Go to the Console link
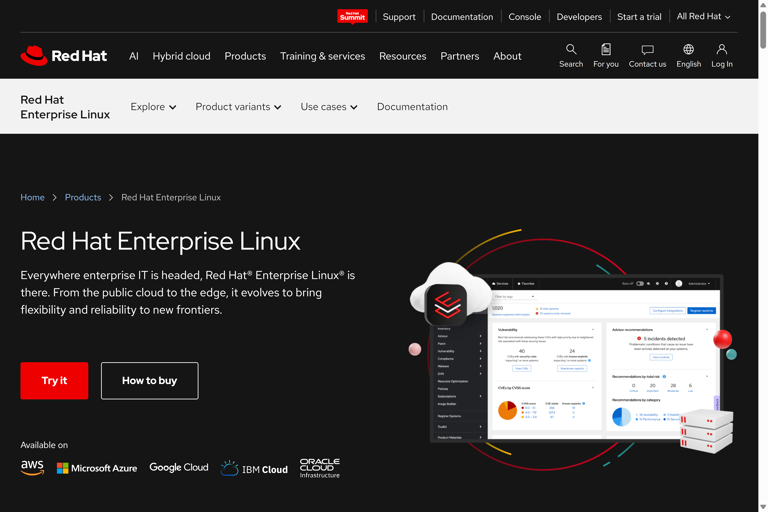The width and height of the screenshot is (768, 512). pyautogui.click(x=525, y=17)
